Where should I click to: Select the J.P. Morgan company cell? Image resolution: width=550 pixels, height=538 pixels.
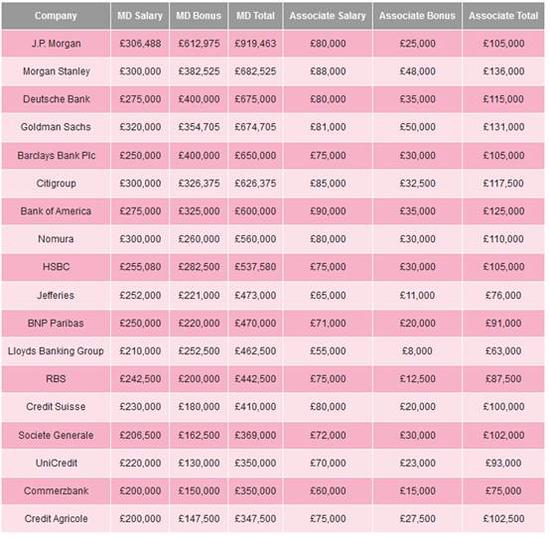56,43
